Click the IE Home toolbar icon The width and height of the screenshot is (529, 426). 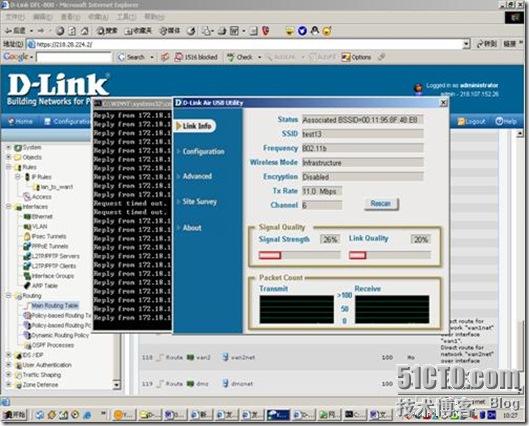85,31
